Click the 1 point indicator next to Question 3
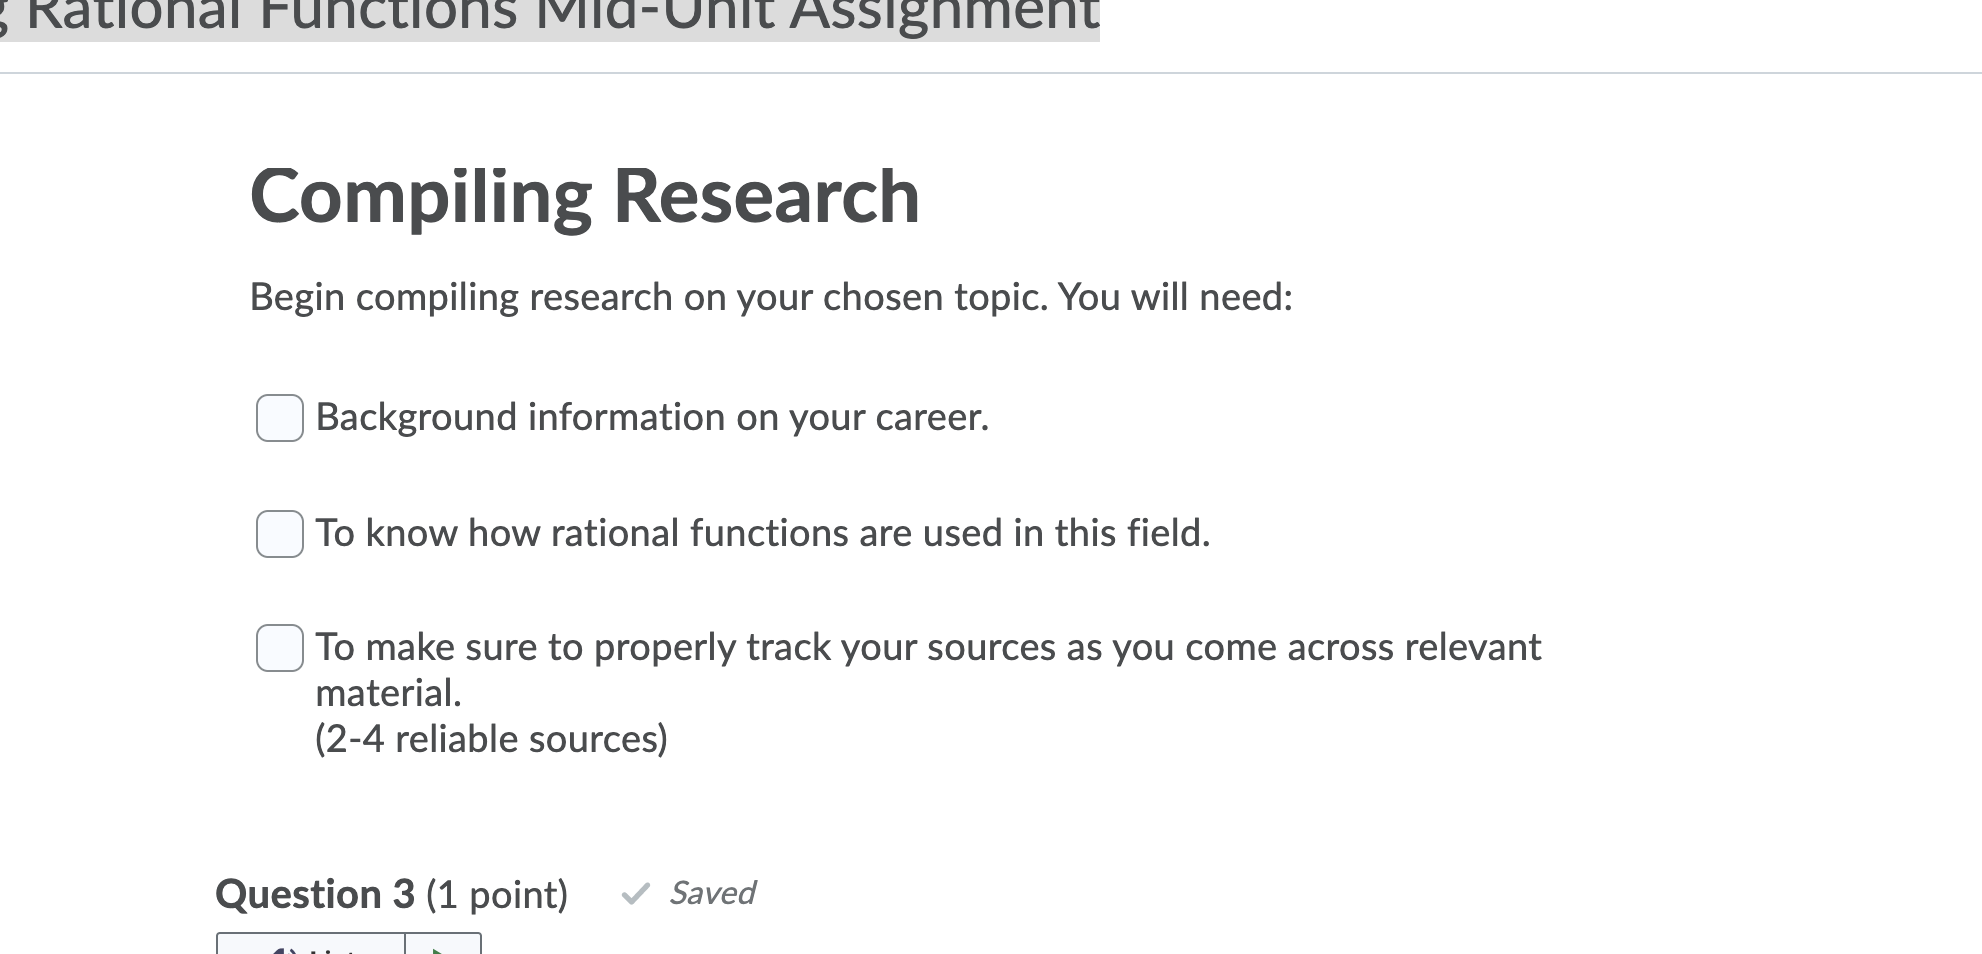The width and height of the screenshot is (1982, 954). tap(497, 893)
